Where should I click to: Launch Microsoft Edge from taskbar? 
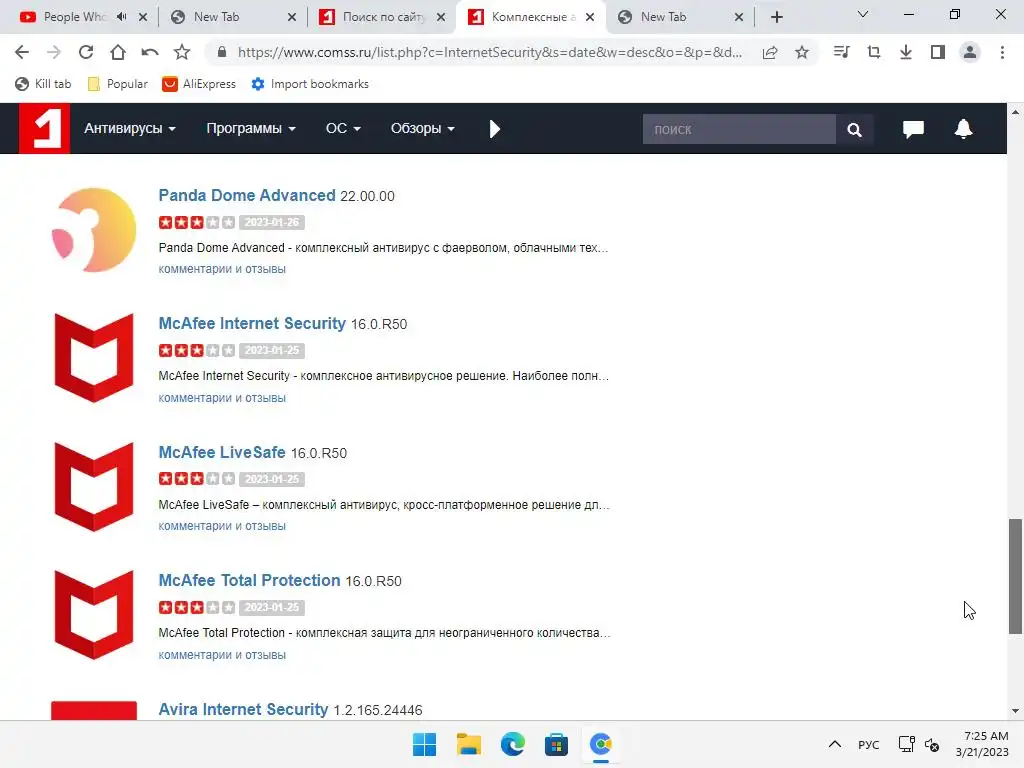513,744
